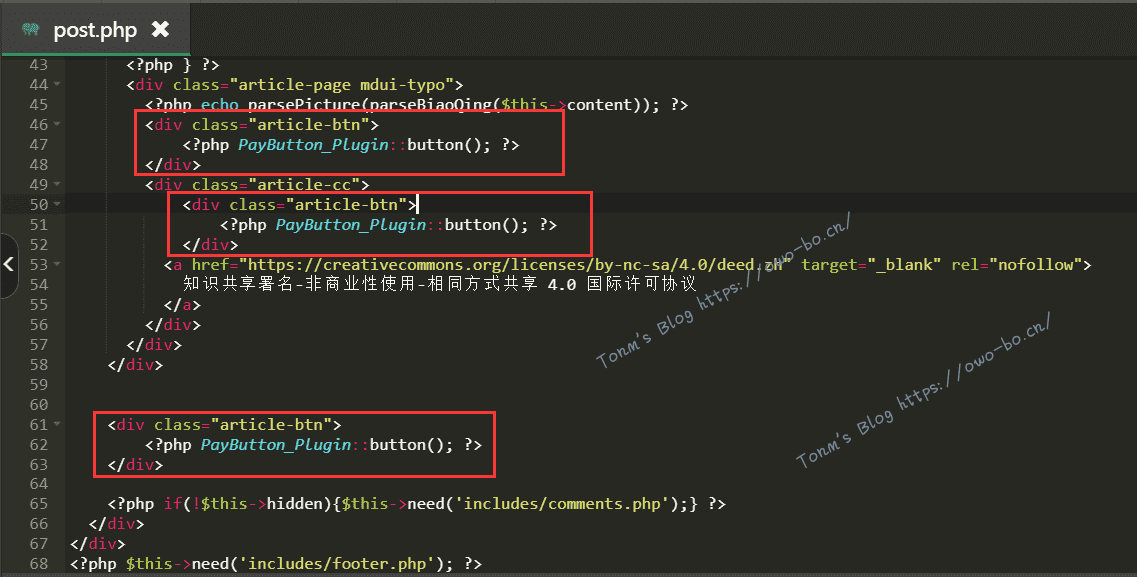
Task: Fold the article-btn div at line 61
Action: pyautogui.click(x=57, y=425)
